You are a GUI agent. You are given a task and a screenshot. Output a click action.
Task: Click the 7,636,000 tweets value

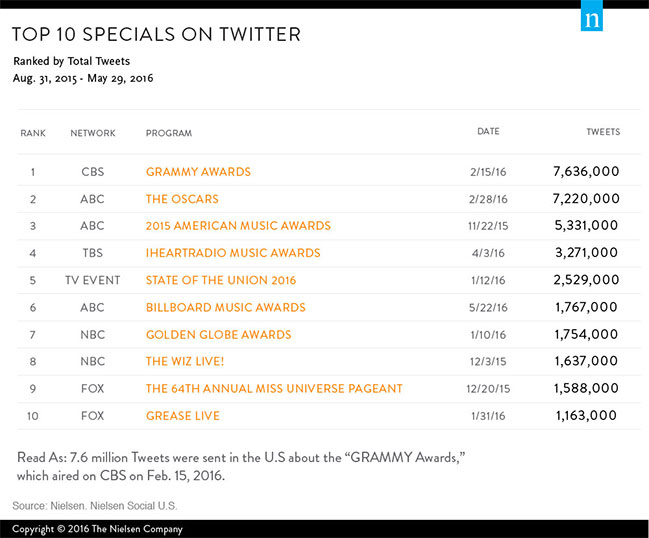tap(586, 172)
